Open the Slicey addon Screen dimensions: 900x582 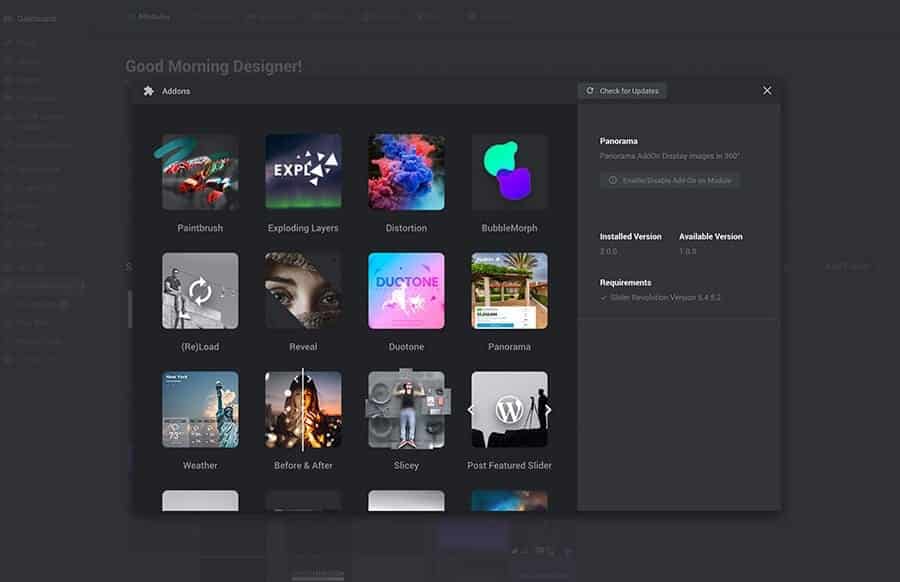click(406, 410)
